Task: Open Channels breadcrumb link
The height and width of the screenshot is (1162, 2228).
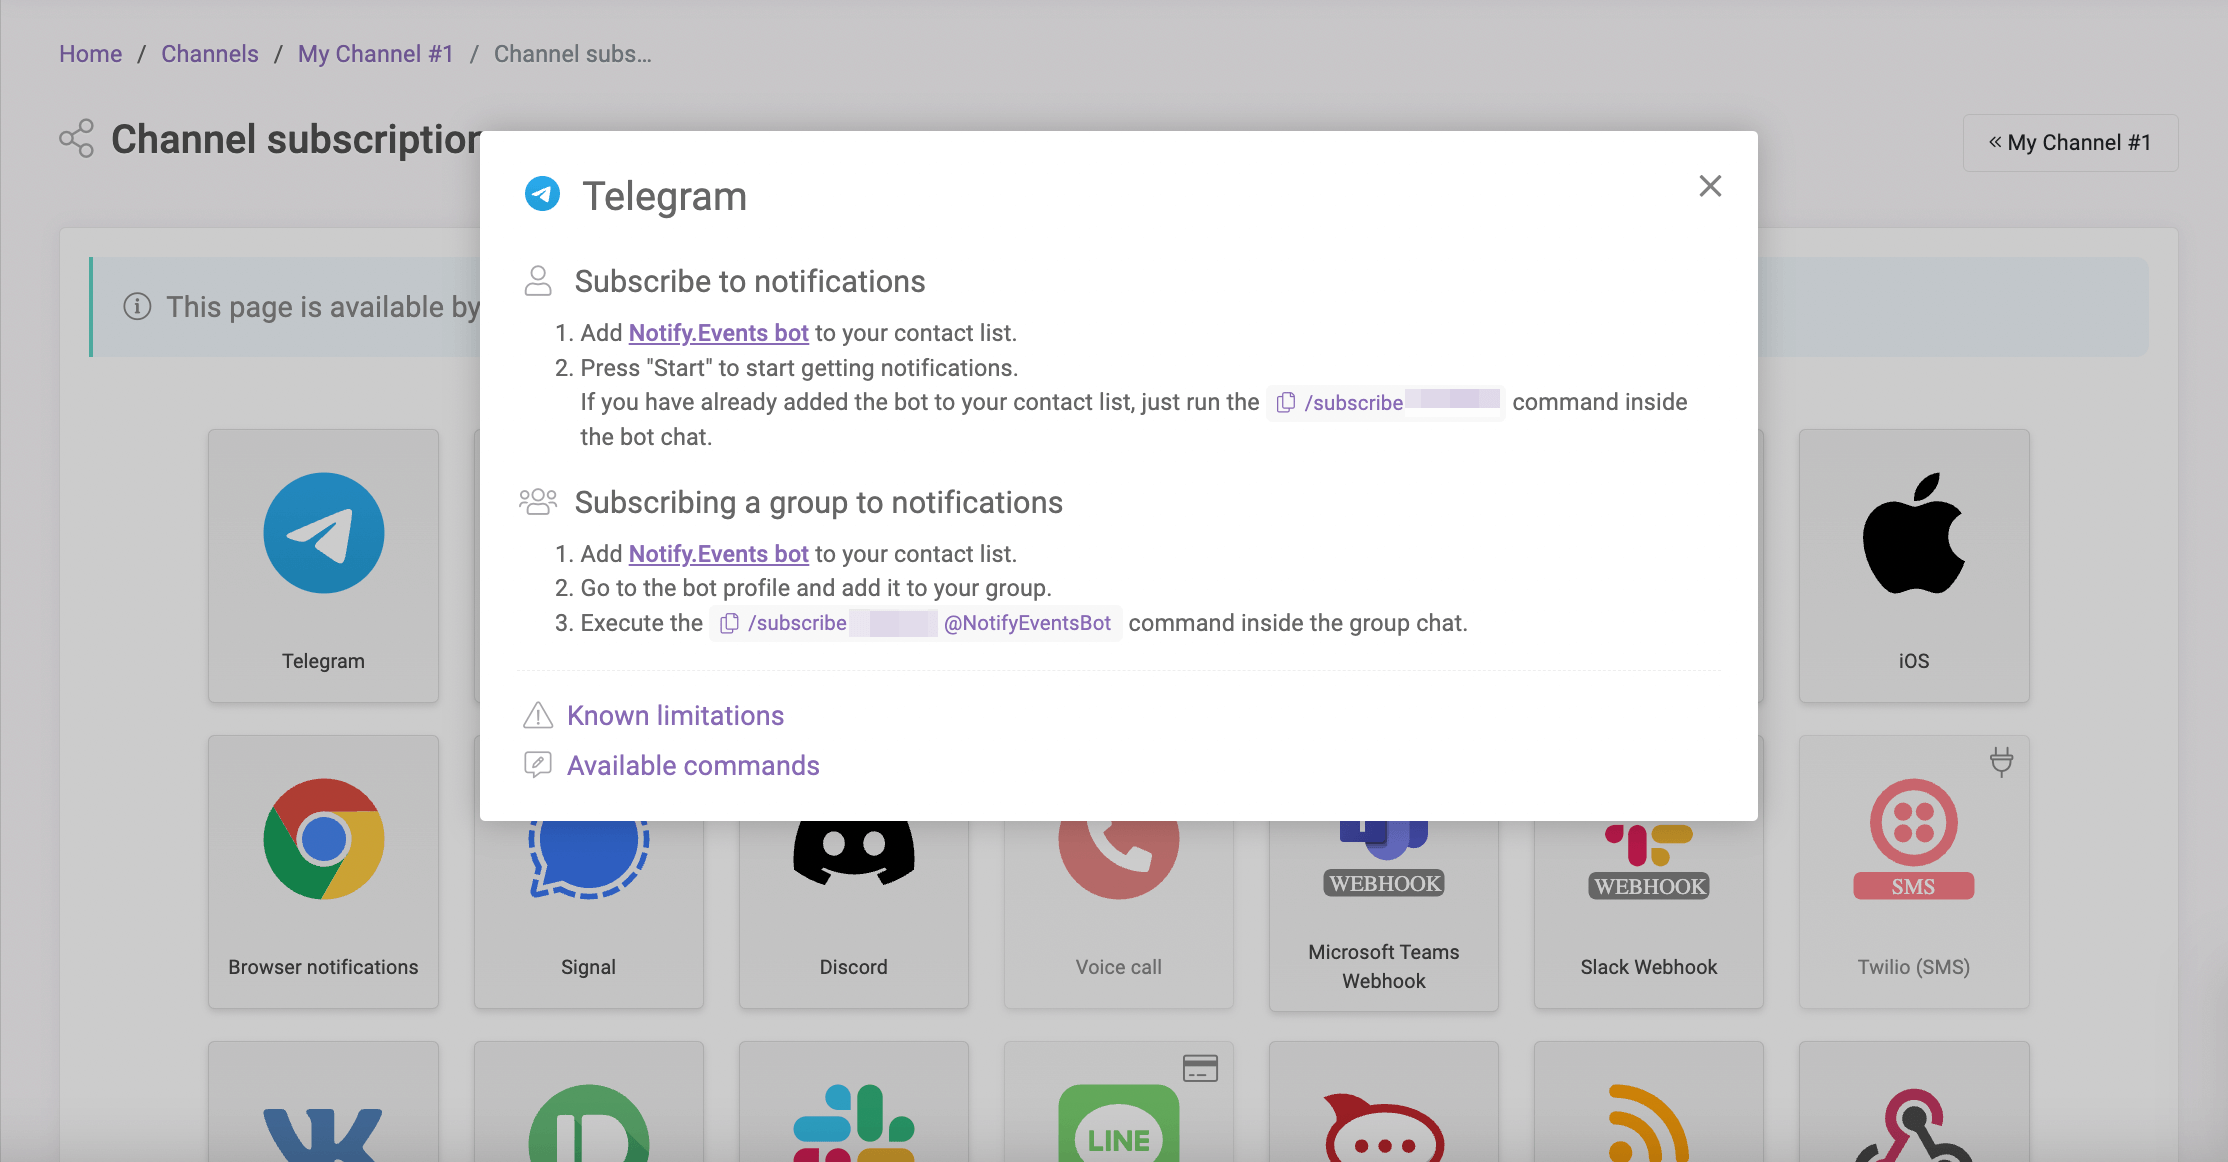Action: [x=210, y=54]
